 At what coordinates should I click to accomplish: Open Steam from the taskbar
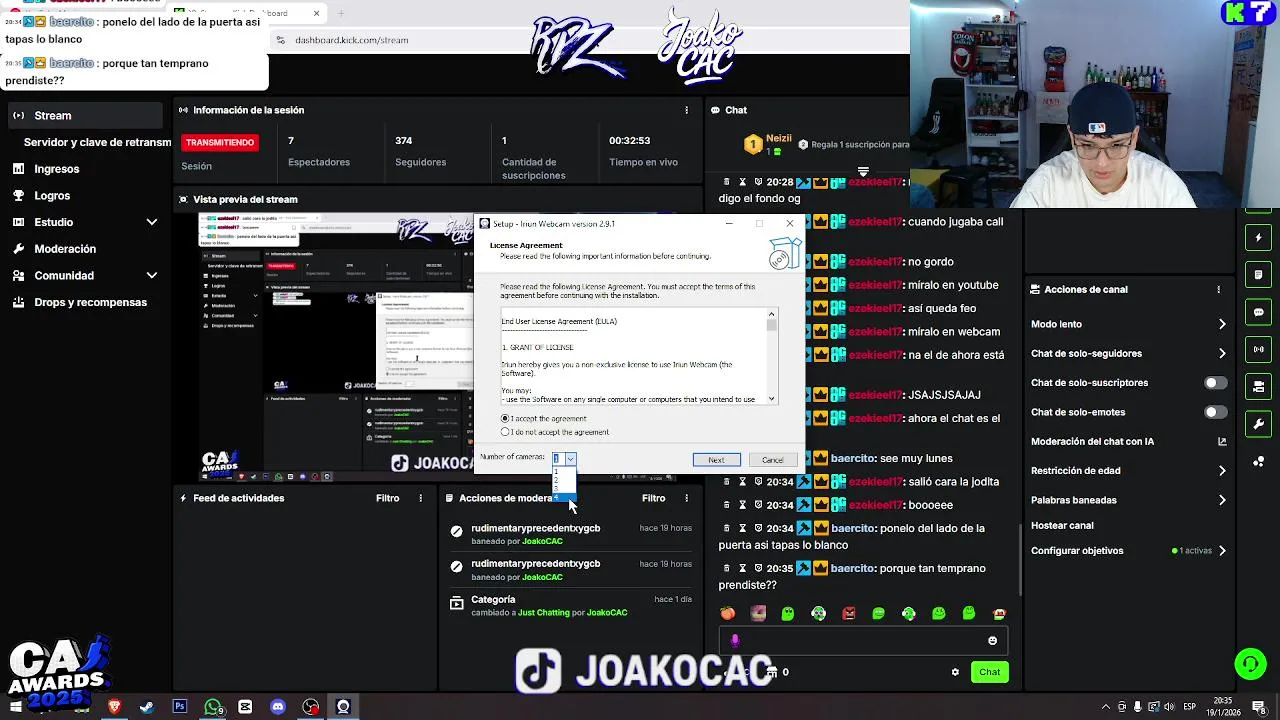coord(147,706)
